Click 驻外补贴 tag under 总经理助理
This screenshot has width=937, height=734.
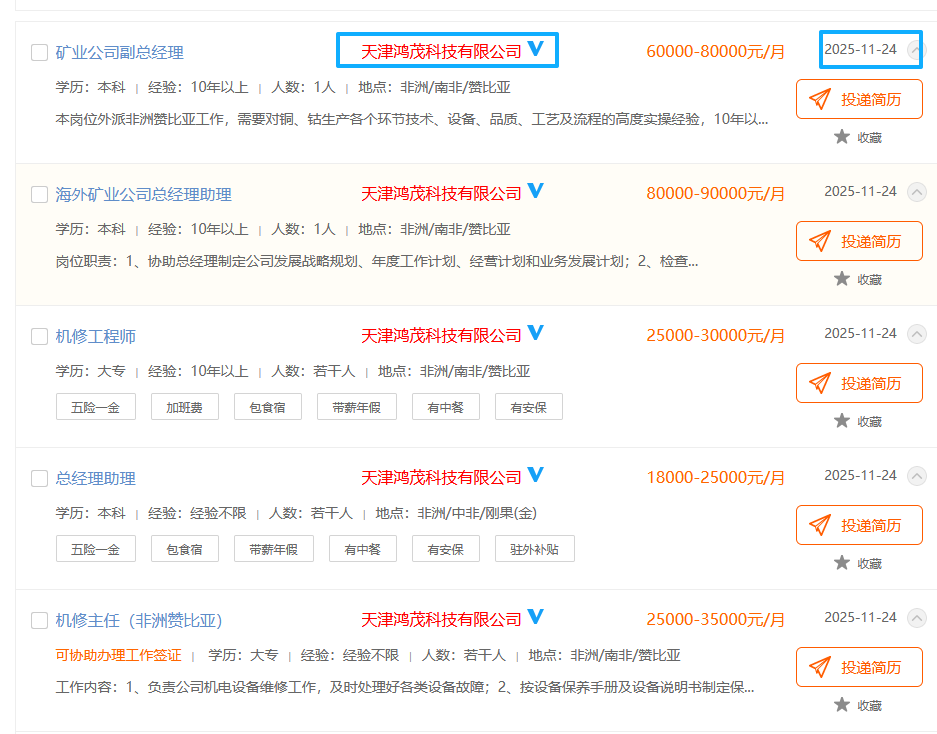click(x=535, y=549)
